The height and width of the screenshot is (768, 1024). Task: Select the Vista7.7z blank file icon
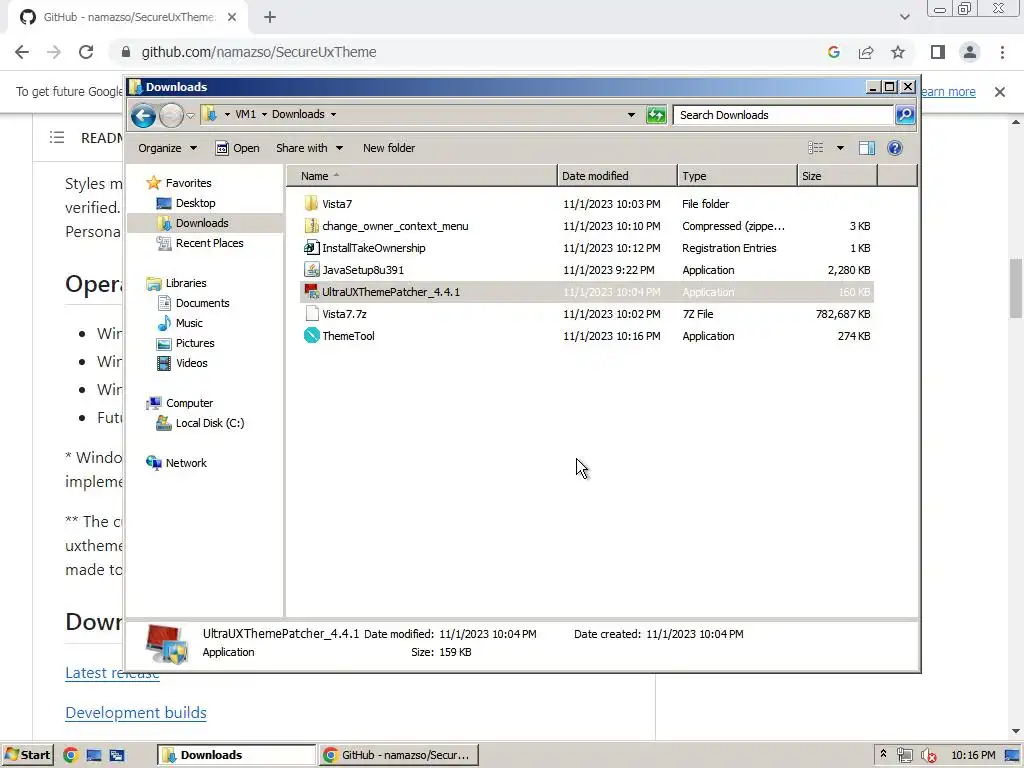tap(312, 314)
